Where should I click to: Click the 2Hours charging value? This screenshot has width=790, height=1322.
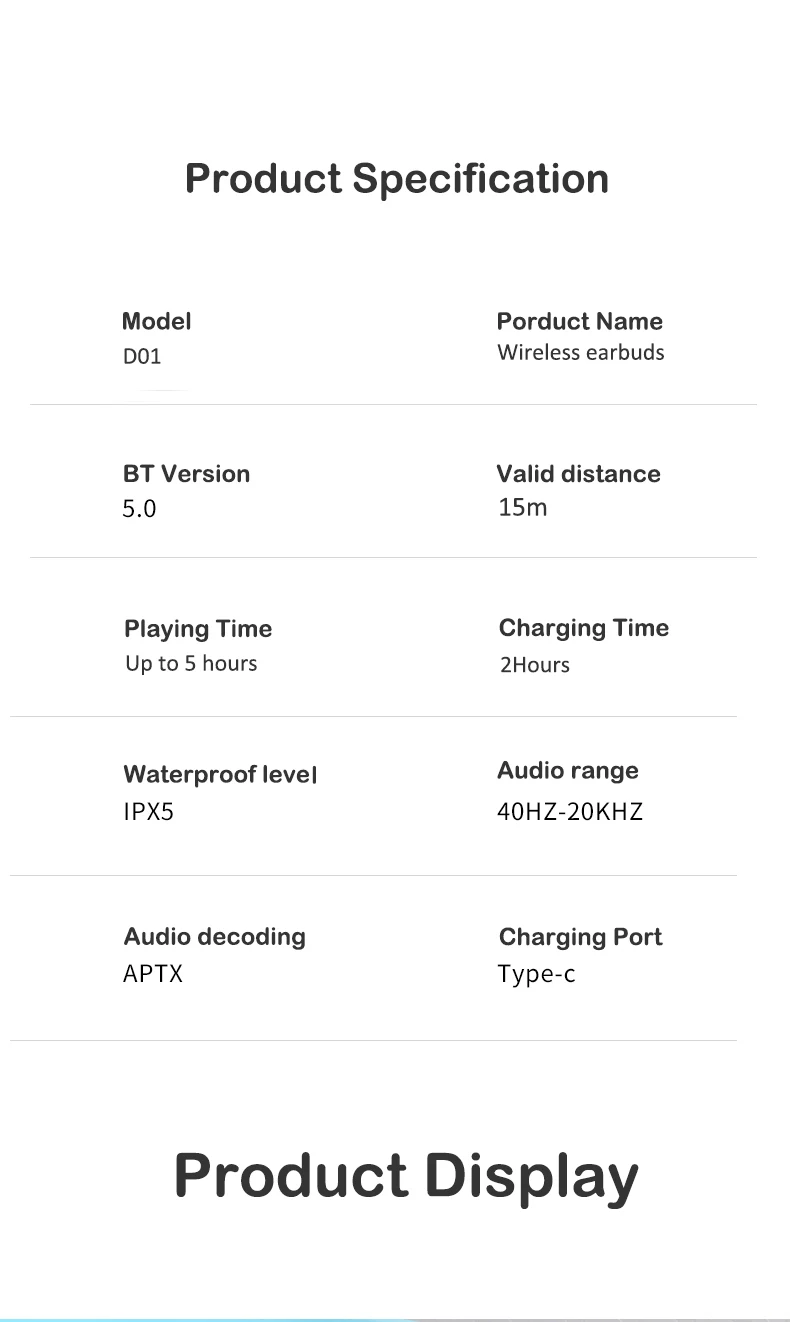click(x=535, y=665)
